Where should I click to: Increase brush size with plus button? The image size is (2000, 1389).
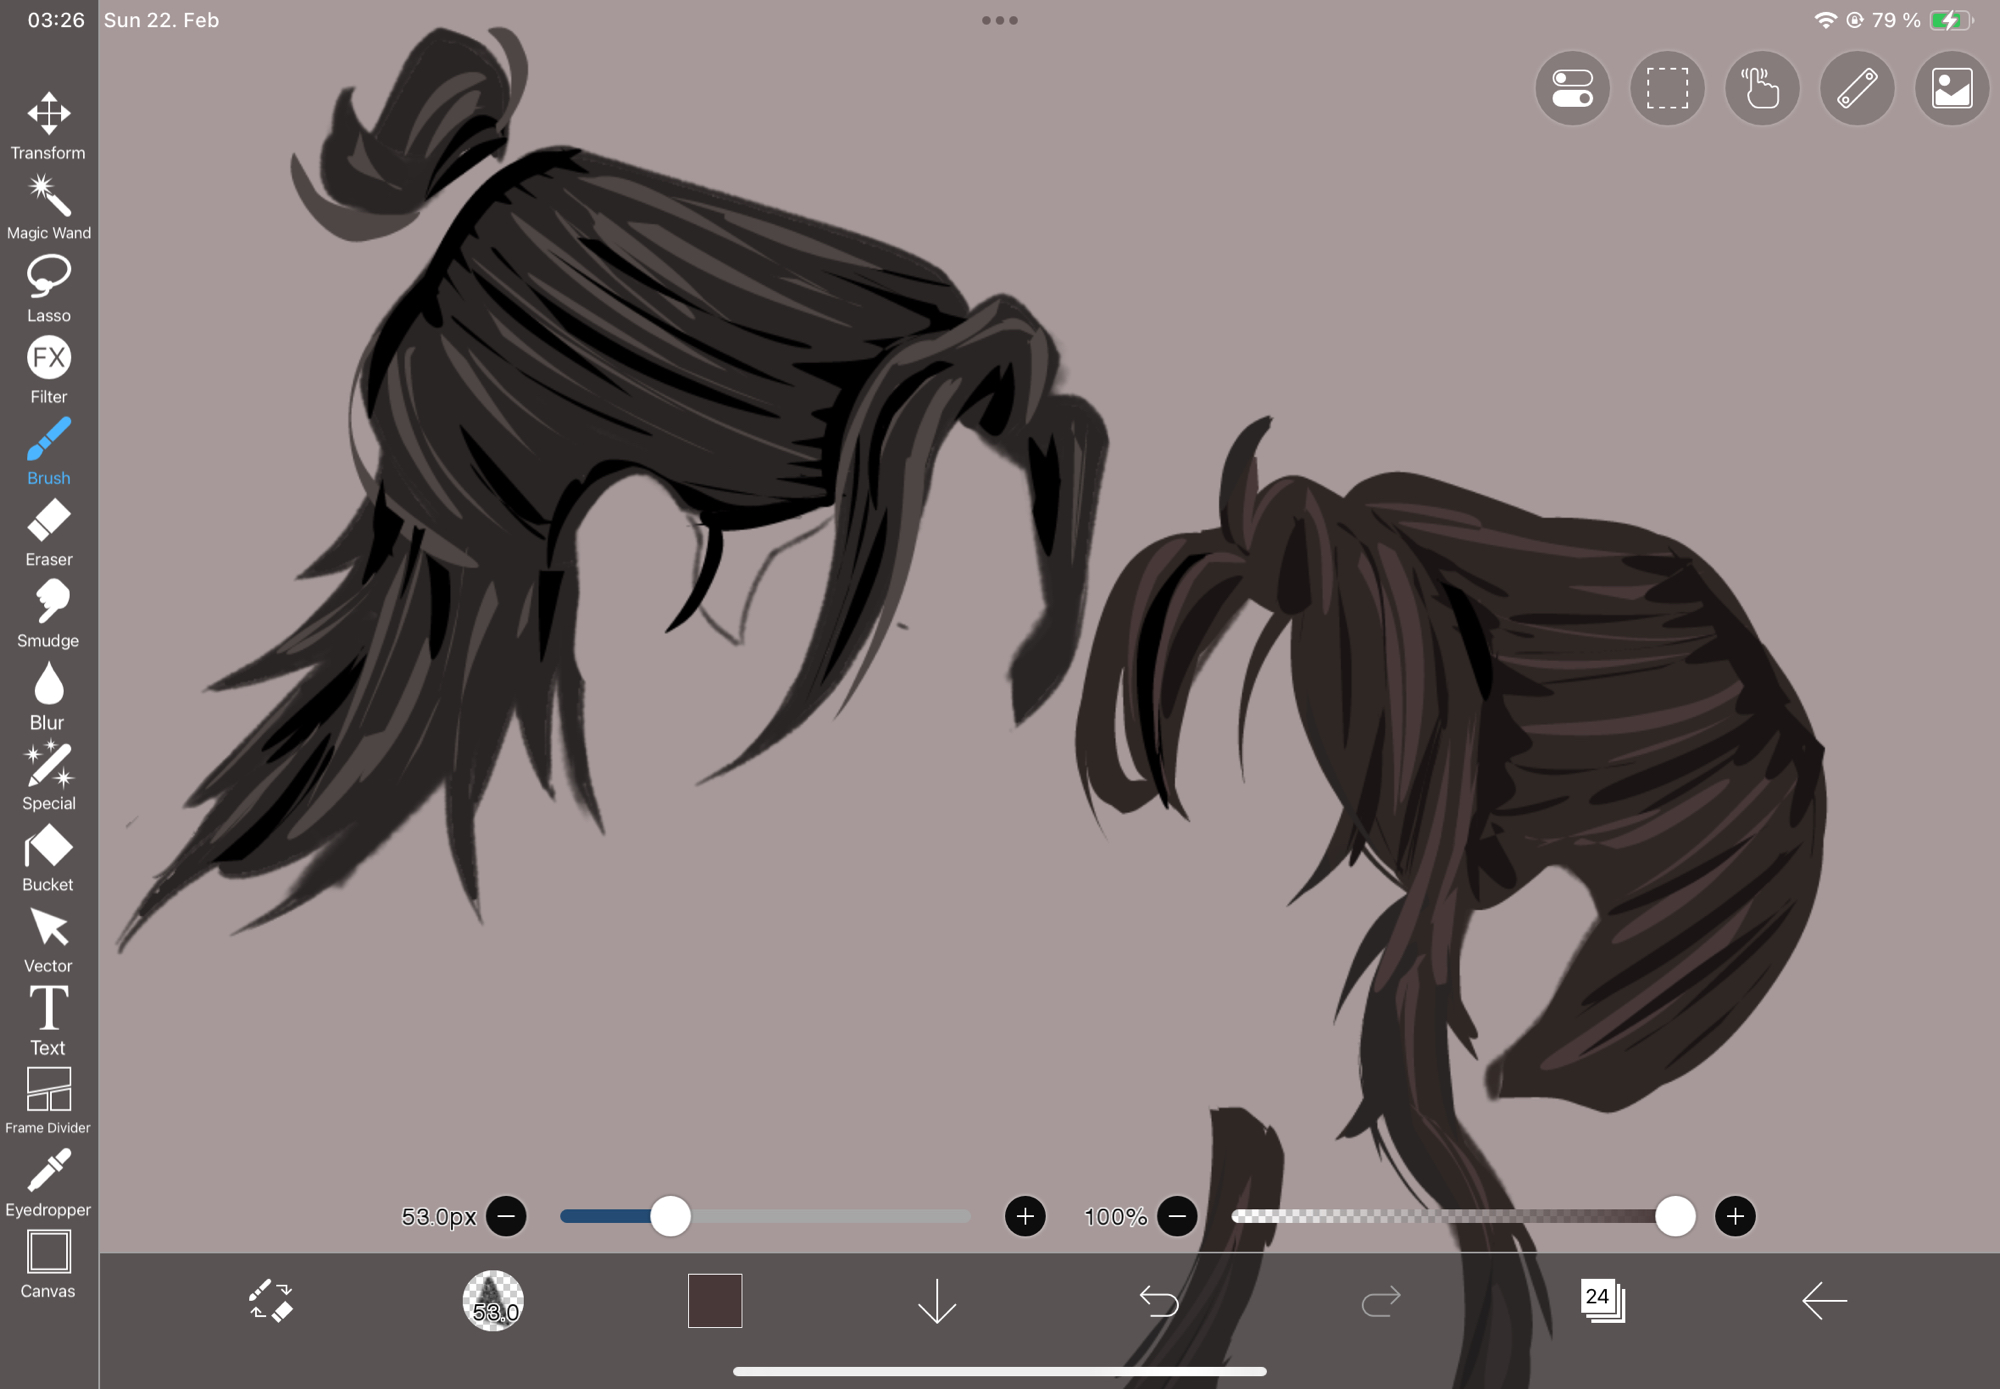tap(1024, 1216)
